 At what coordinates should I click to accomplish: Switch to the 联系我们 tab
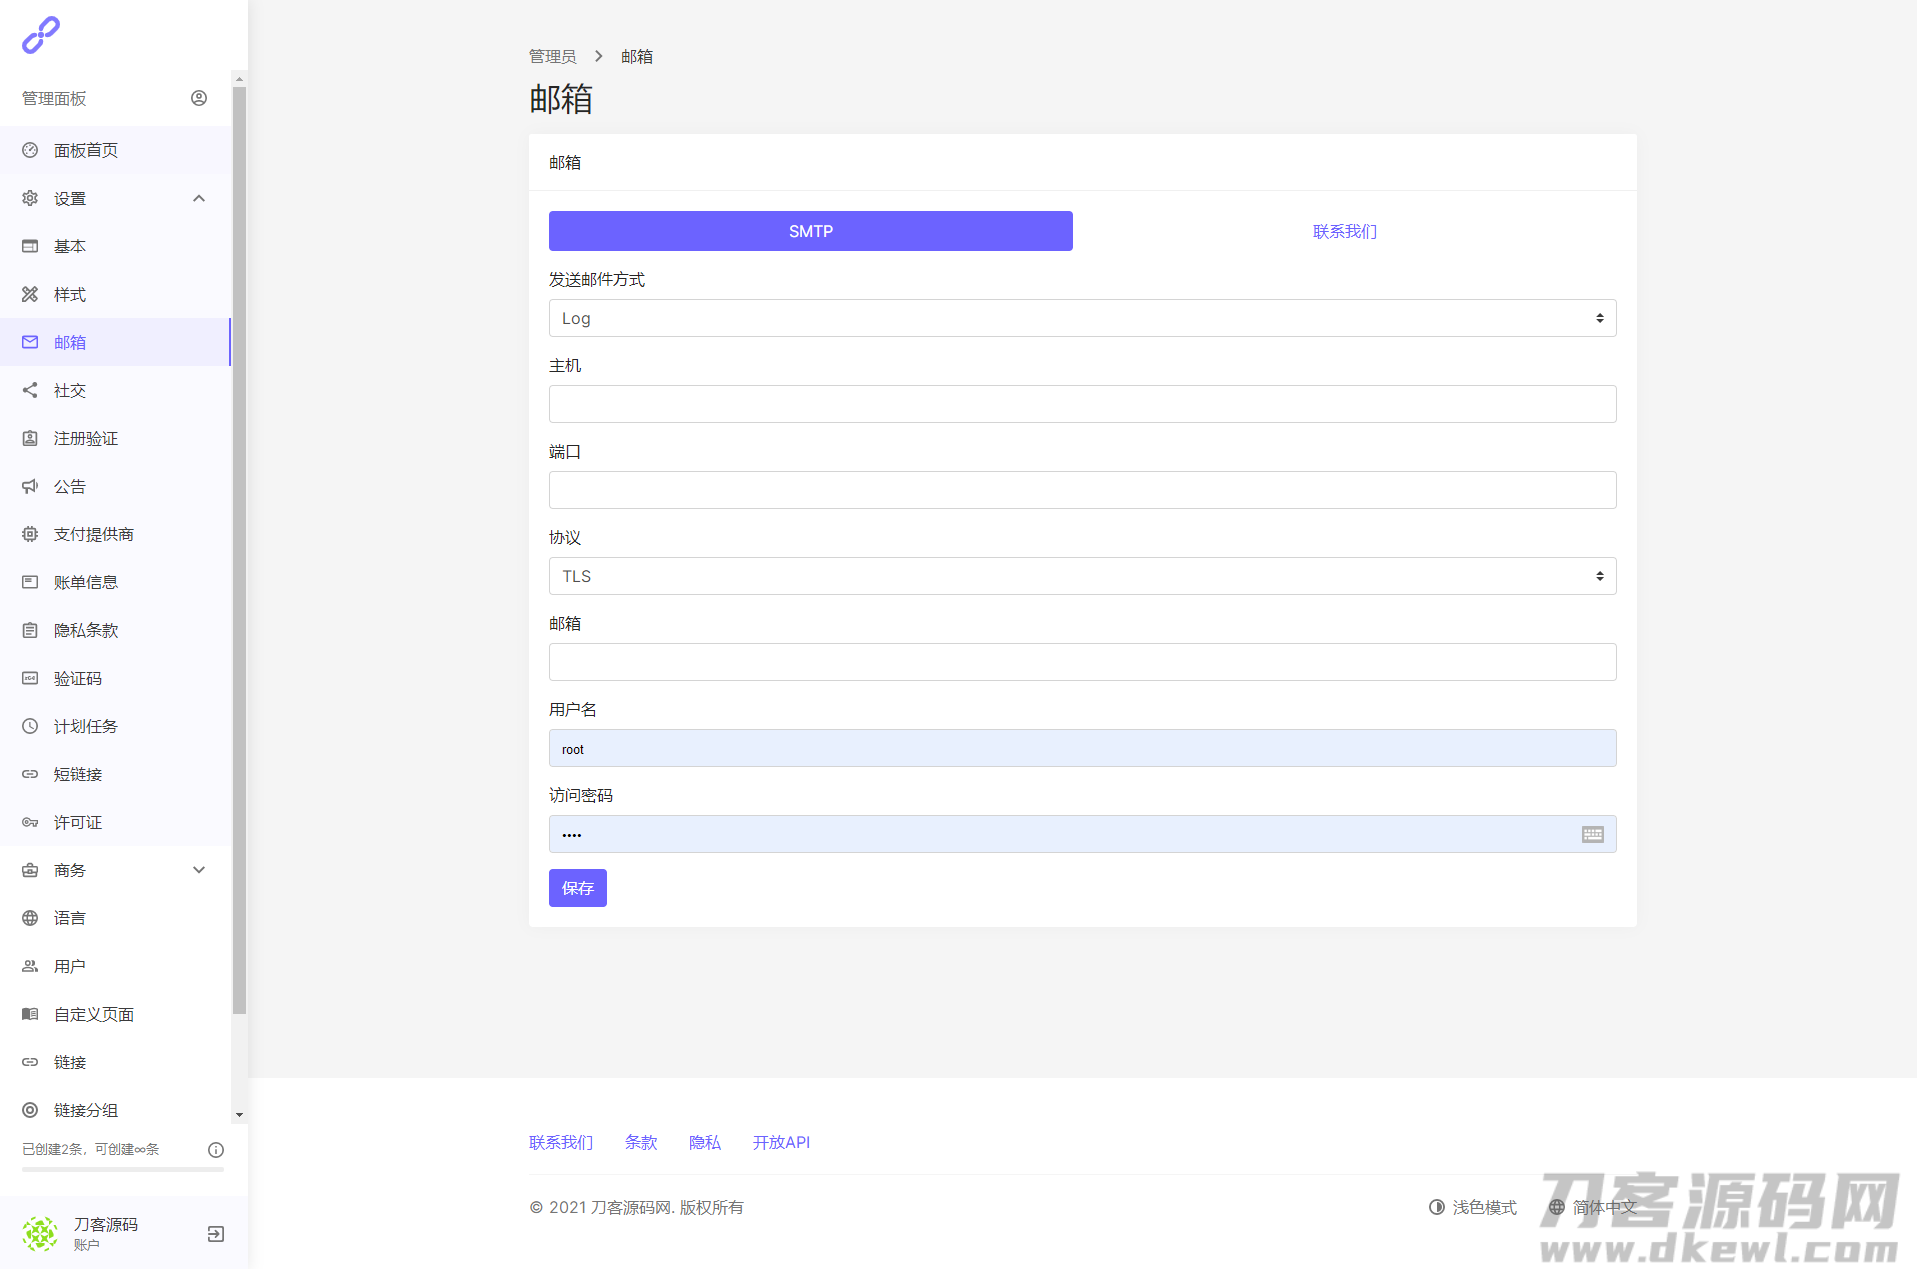(x=1344, y=231)
